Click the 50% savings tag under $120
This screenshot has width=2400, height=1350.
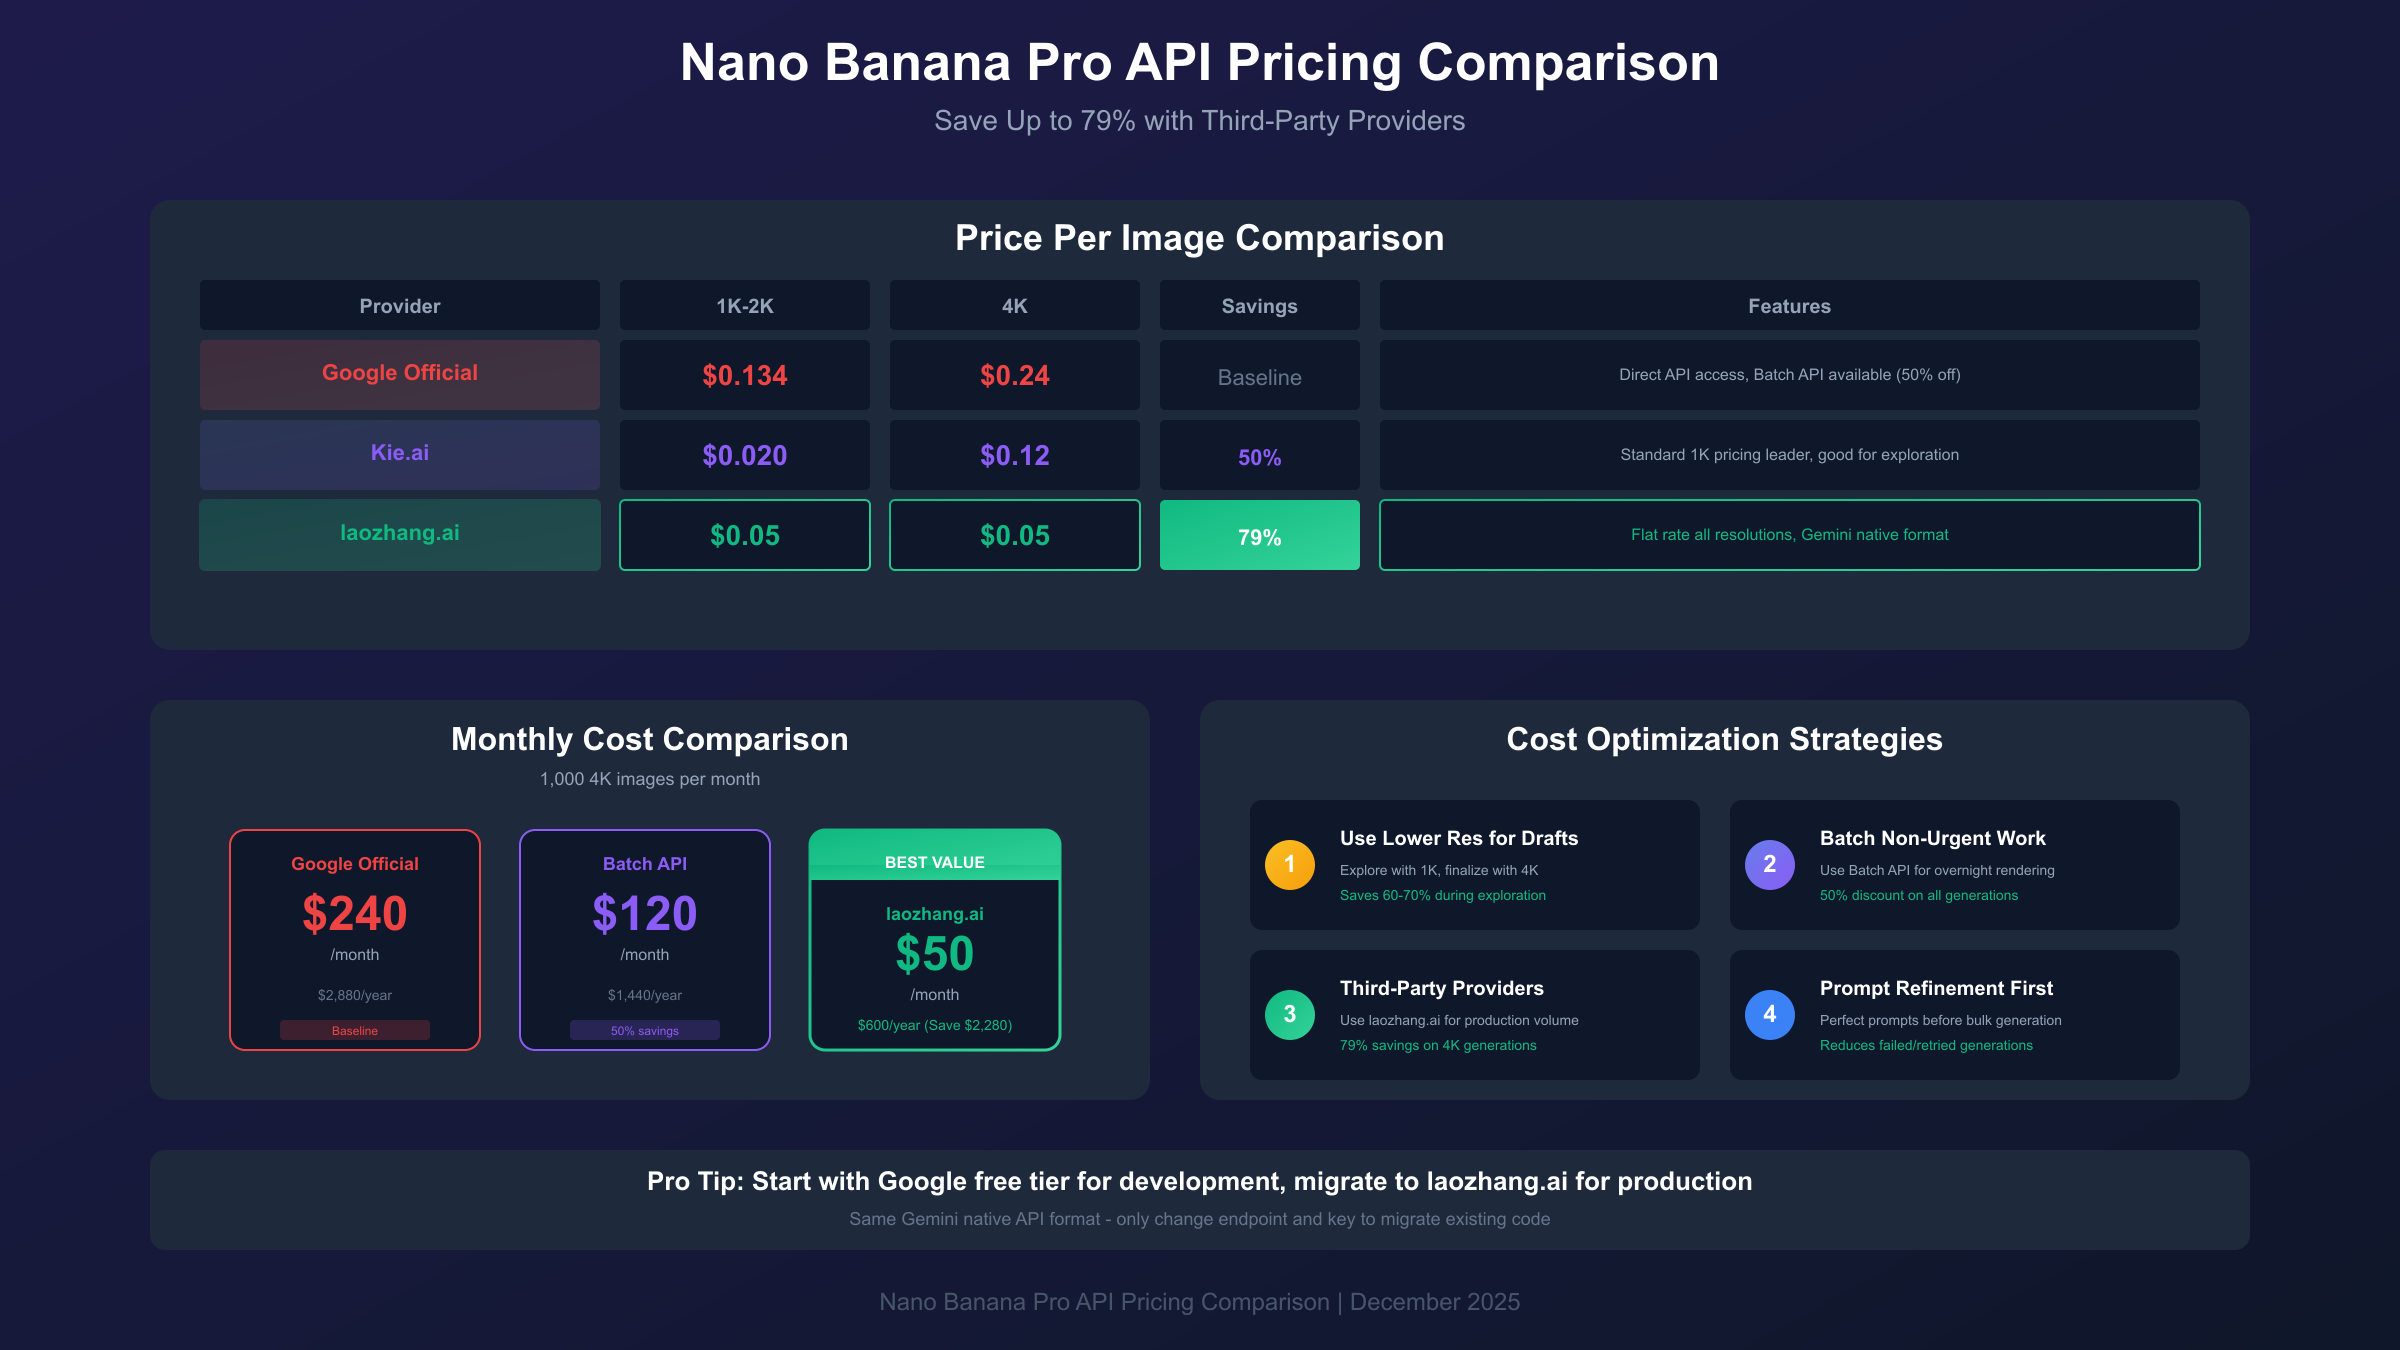645,1030
